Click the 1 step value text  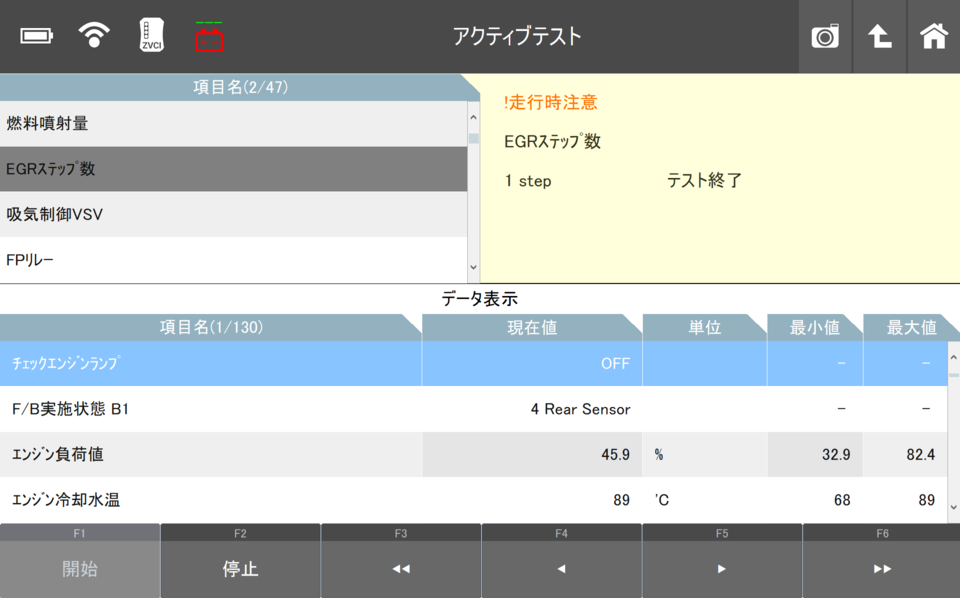pos(528,181)
